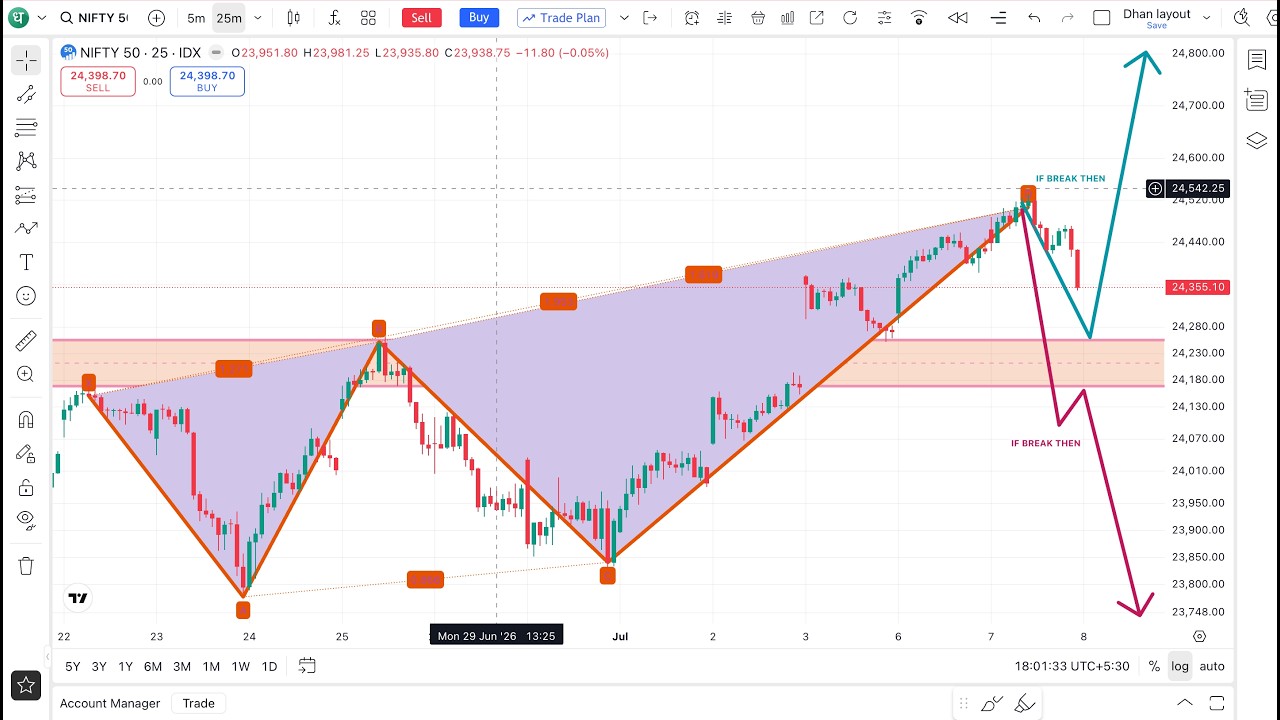The width and height of the screenshot is (1280, 720).
Task: Select the 1D date range
Action: click(x=269, y=666)
